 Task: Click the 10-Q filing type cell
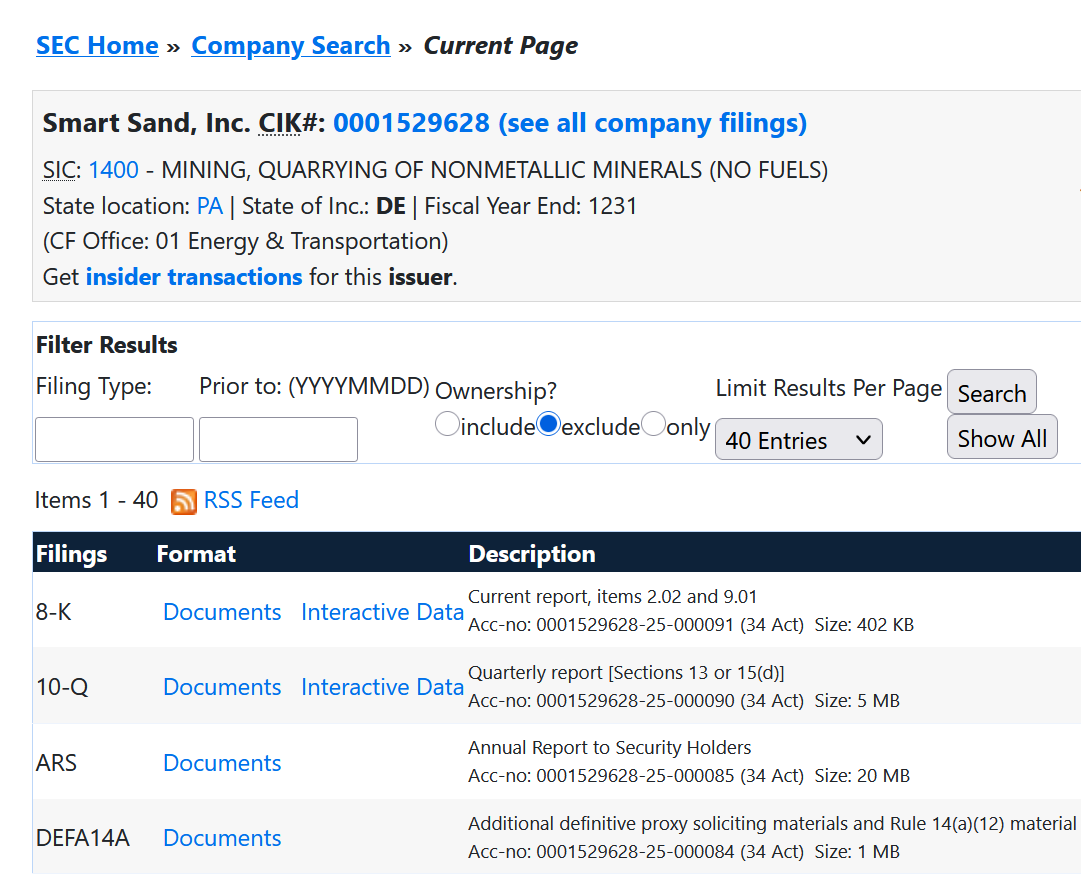point(62,687)
